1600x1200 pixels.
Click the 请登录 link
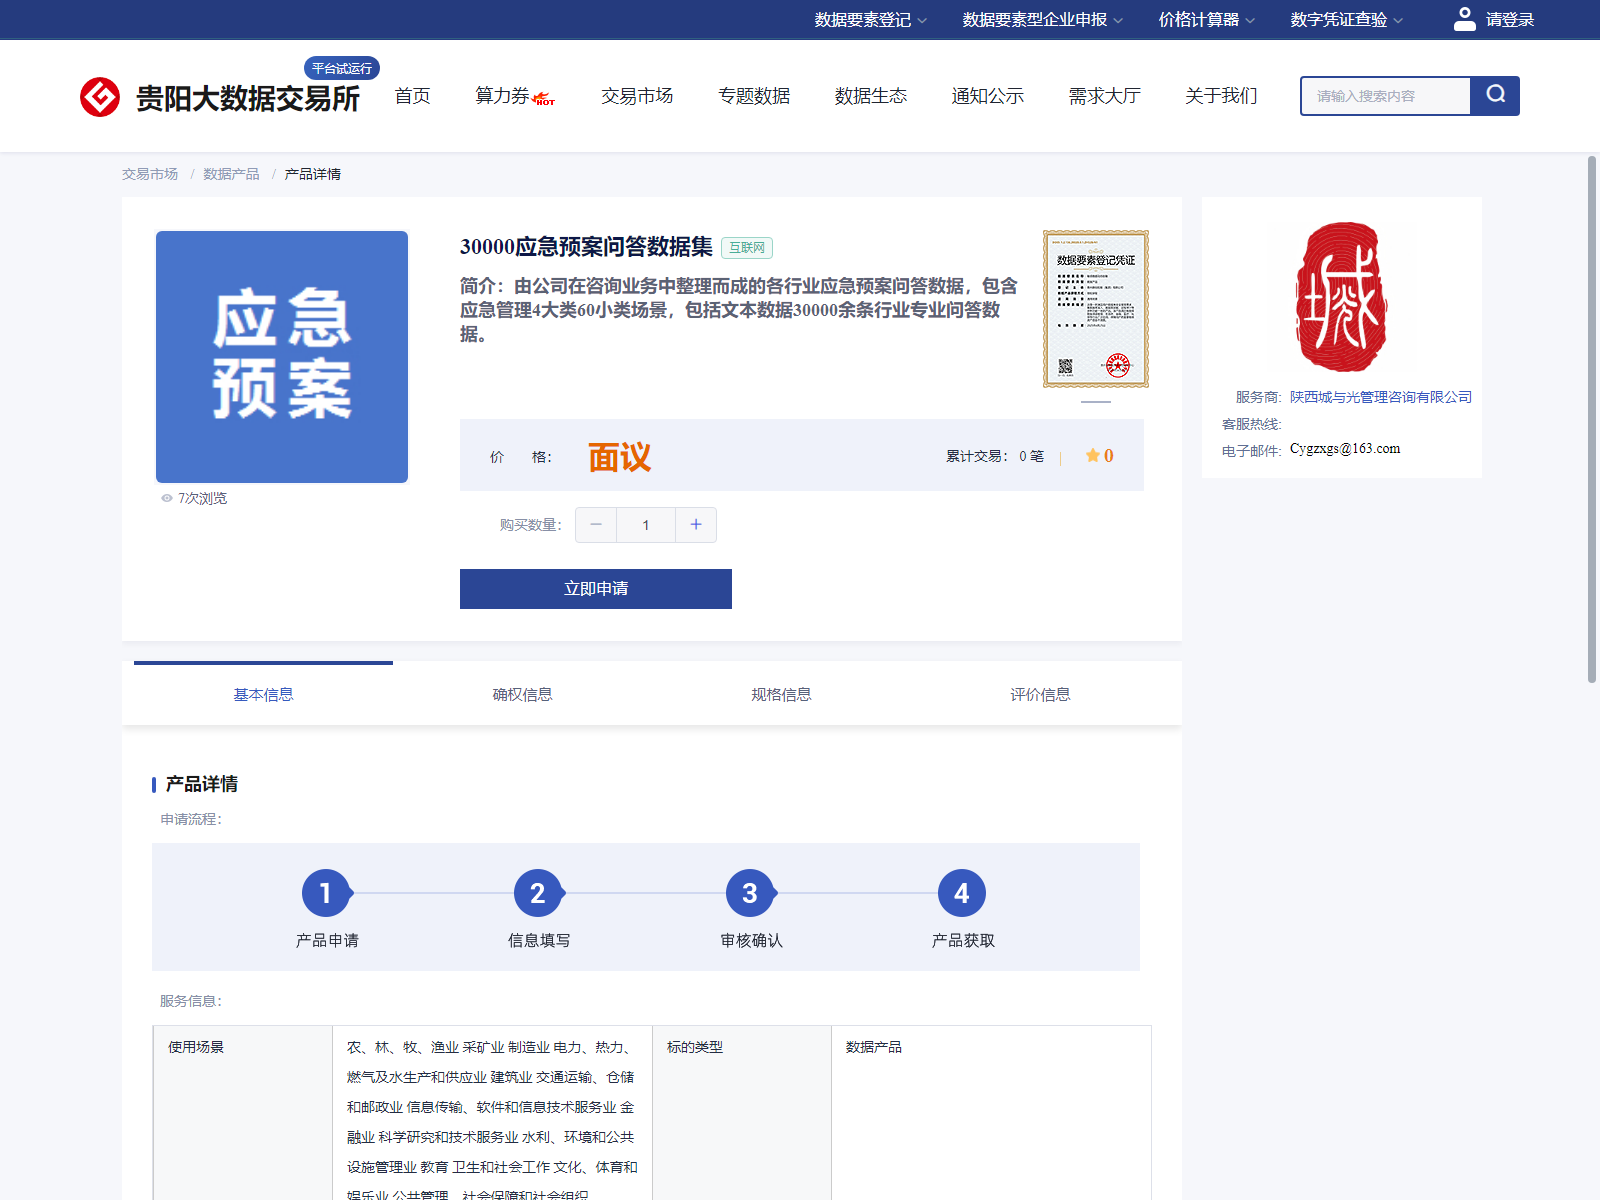pyautogui.click(x=1509, y=20)
